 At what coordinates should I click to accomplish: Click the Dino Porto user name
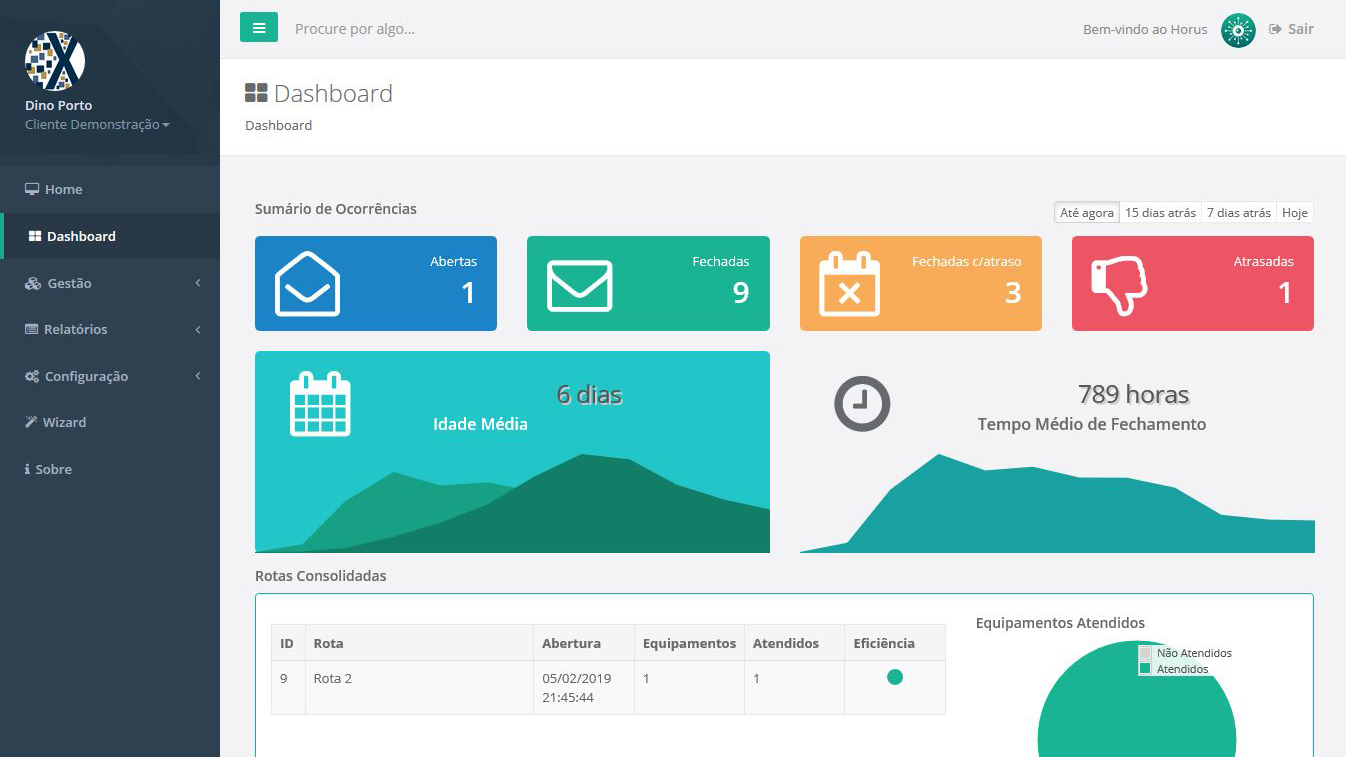point(58,105)
